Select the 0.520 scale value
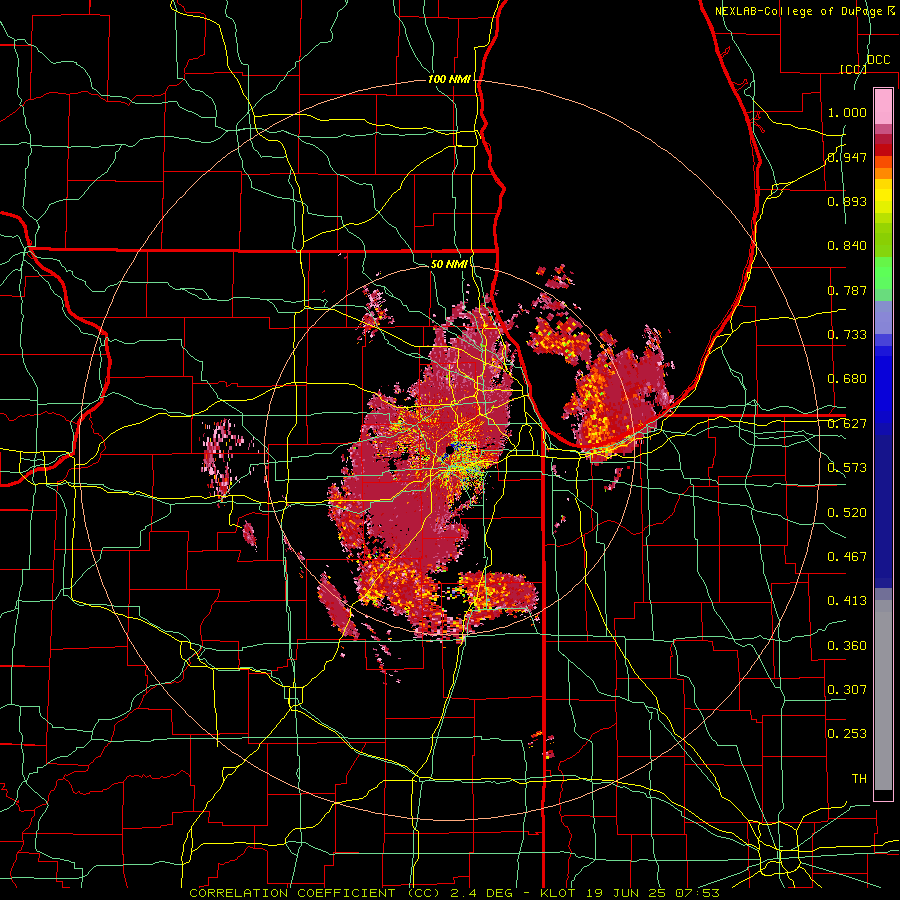This screenshot has width=900, height=900. (x=847, y=512)
